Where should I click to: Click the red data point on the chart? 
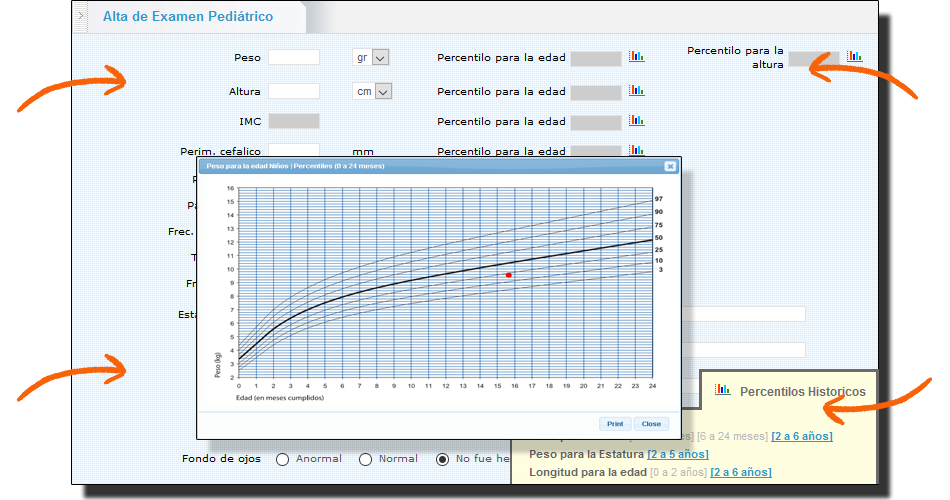[509, 275]
